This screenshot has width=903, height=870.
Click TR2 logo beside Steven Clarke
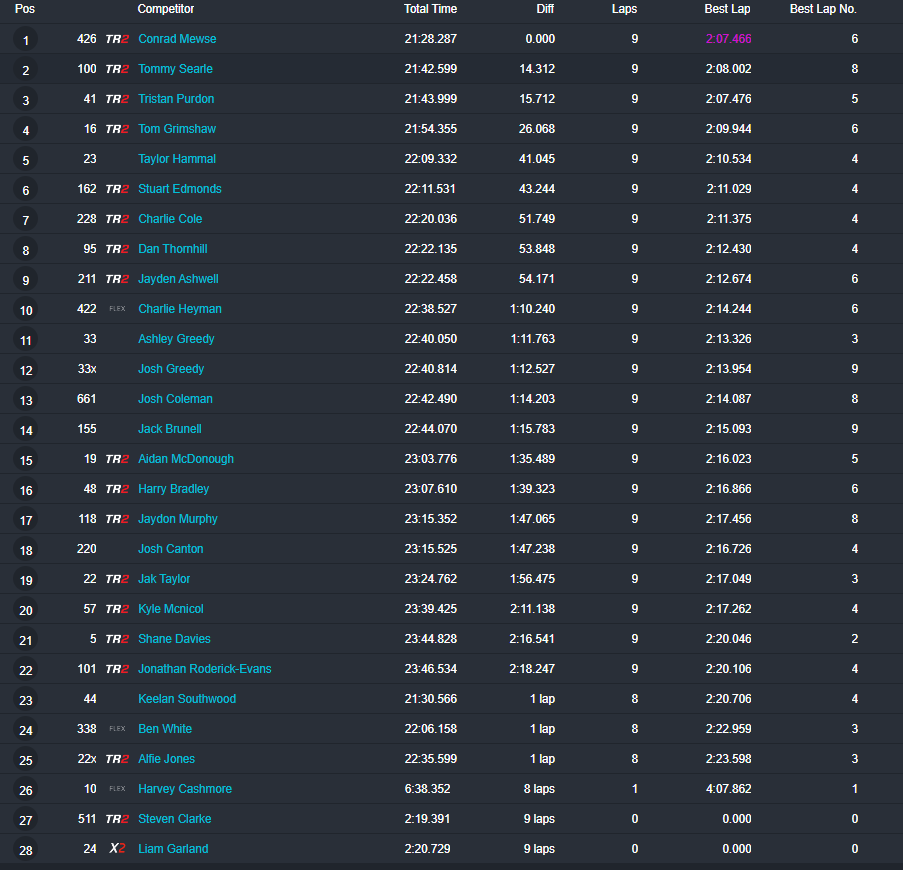[x=117, y=819]
